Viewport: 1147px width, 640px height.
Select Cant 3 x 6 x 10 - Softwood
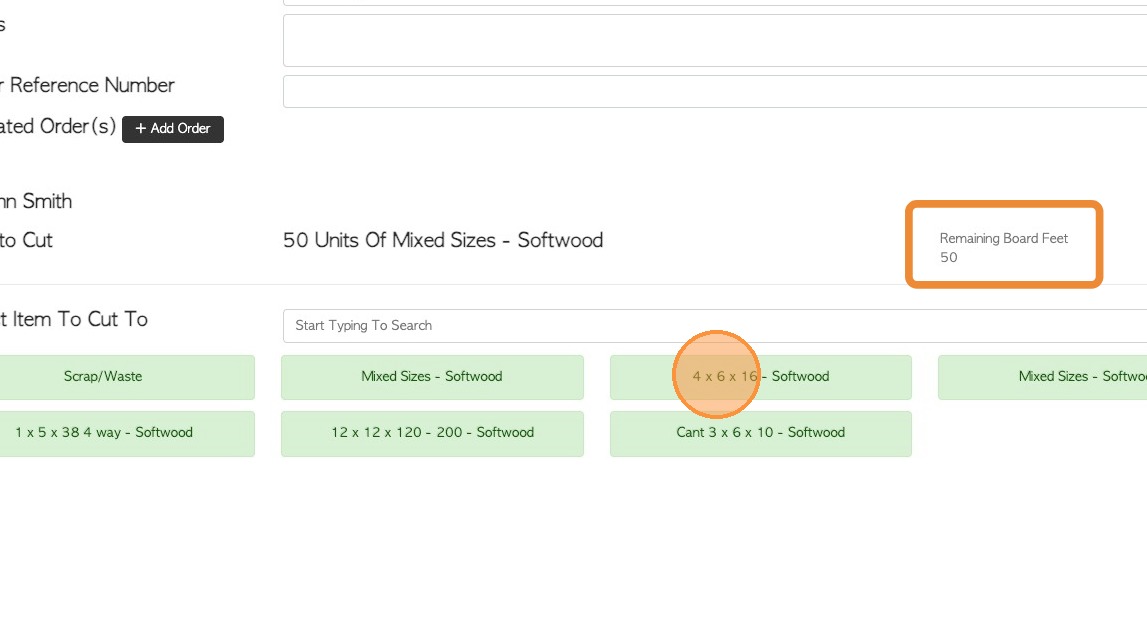761,433
